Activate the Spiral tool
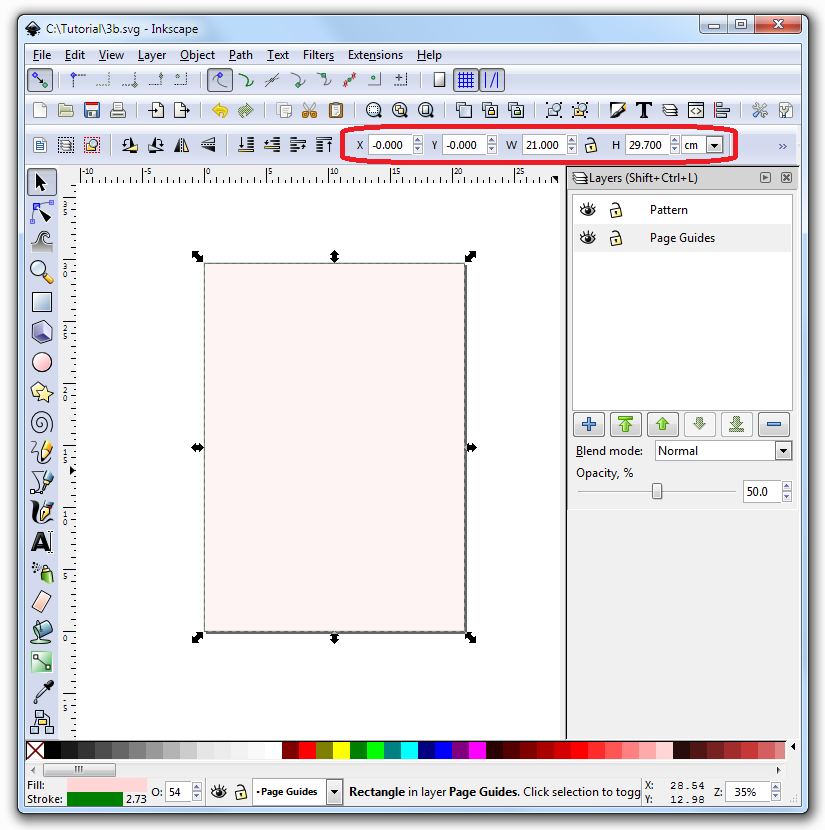Image resolution: width=825 pixels, height=830 pixels. (41, 421)
